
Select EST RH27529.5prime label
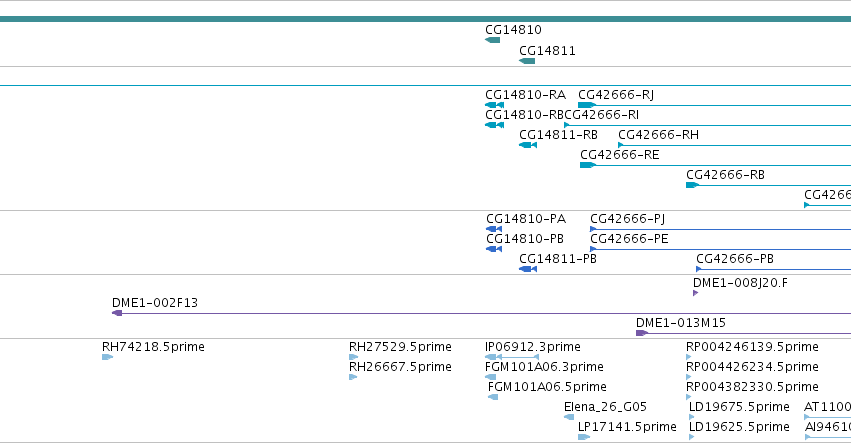(x=400, y=347)
